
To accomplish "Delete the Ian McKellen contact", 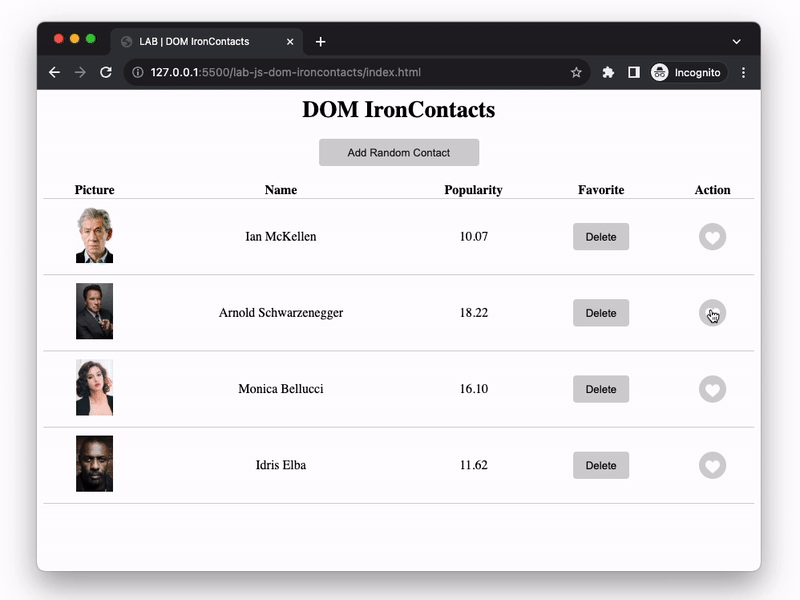I will pyautogui.click(x=601, y=237).
